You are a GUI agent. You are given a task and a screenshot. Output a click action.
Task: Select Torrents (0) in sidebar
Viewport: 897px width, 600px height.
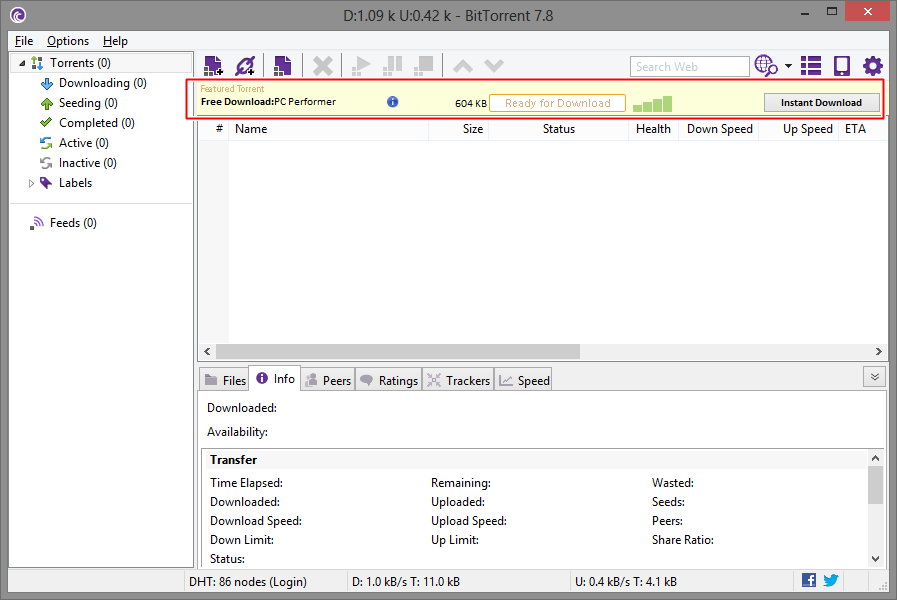pyautogui.click(x=80, y=63)
